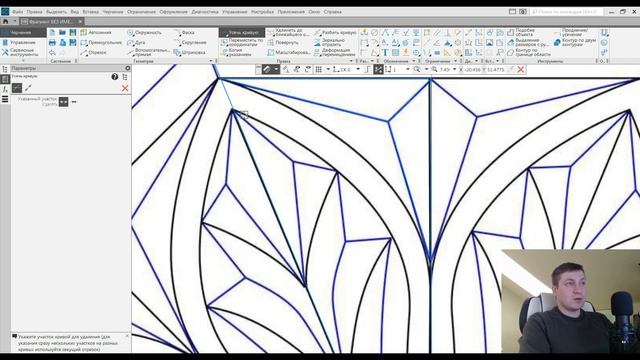Image resolution: width=640 pixels, height=360 pixels.
Task: Select the Окружность tool
Action: tap(144, 32)
